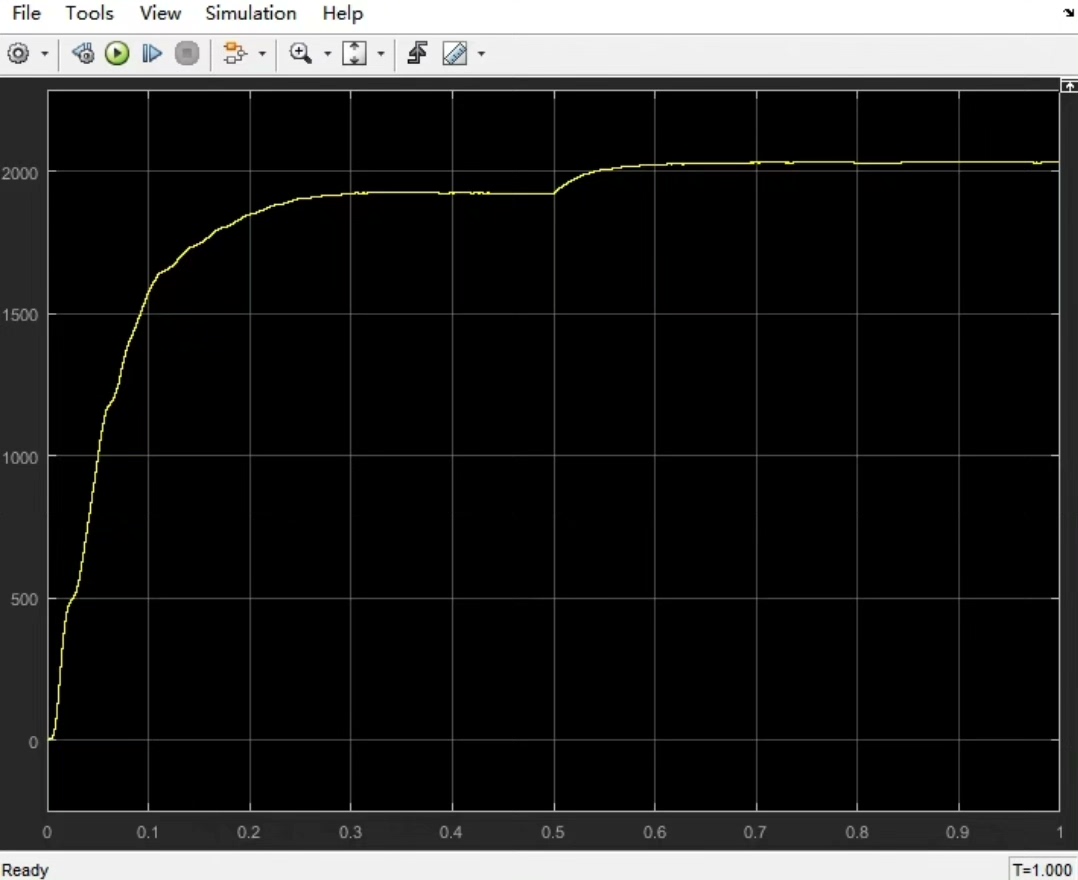Open the Tools menu
Image resolution: width=1078 pixels, height=880 pixels.
pos(89,13)
